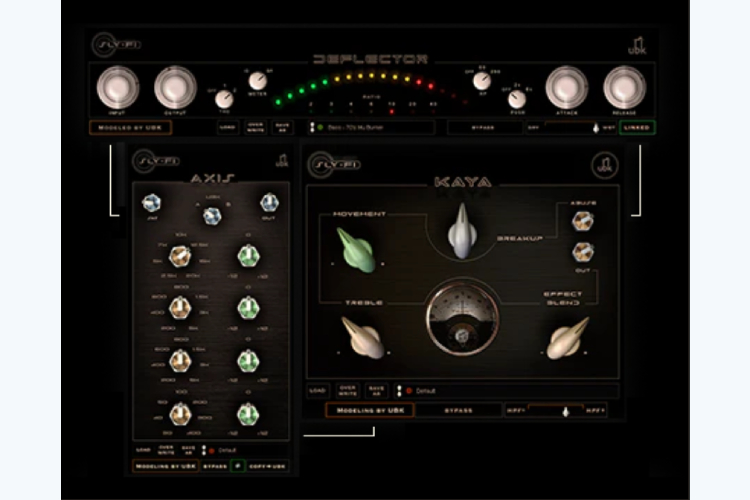750x500 pixels.
Task: Click Load in the Axis preset bar
Action: [x=143, y=451]
